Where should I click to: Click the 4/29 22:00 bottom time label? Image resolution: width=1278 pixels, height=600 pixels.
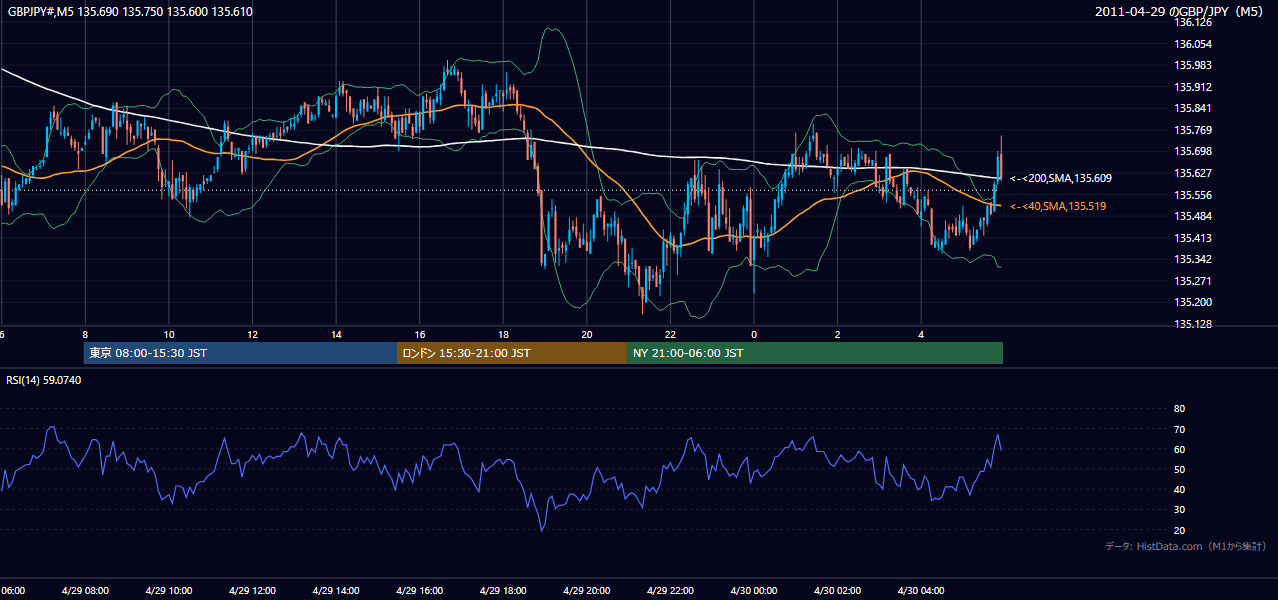670,591
